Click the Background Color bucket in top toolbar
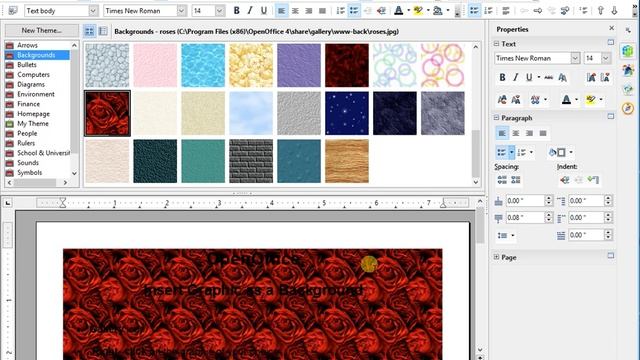This screenshot has height=360, width=640. click(x=438, y=11)
